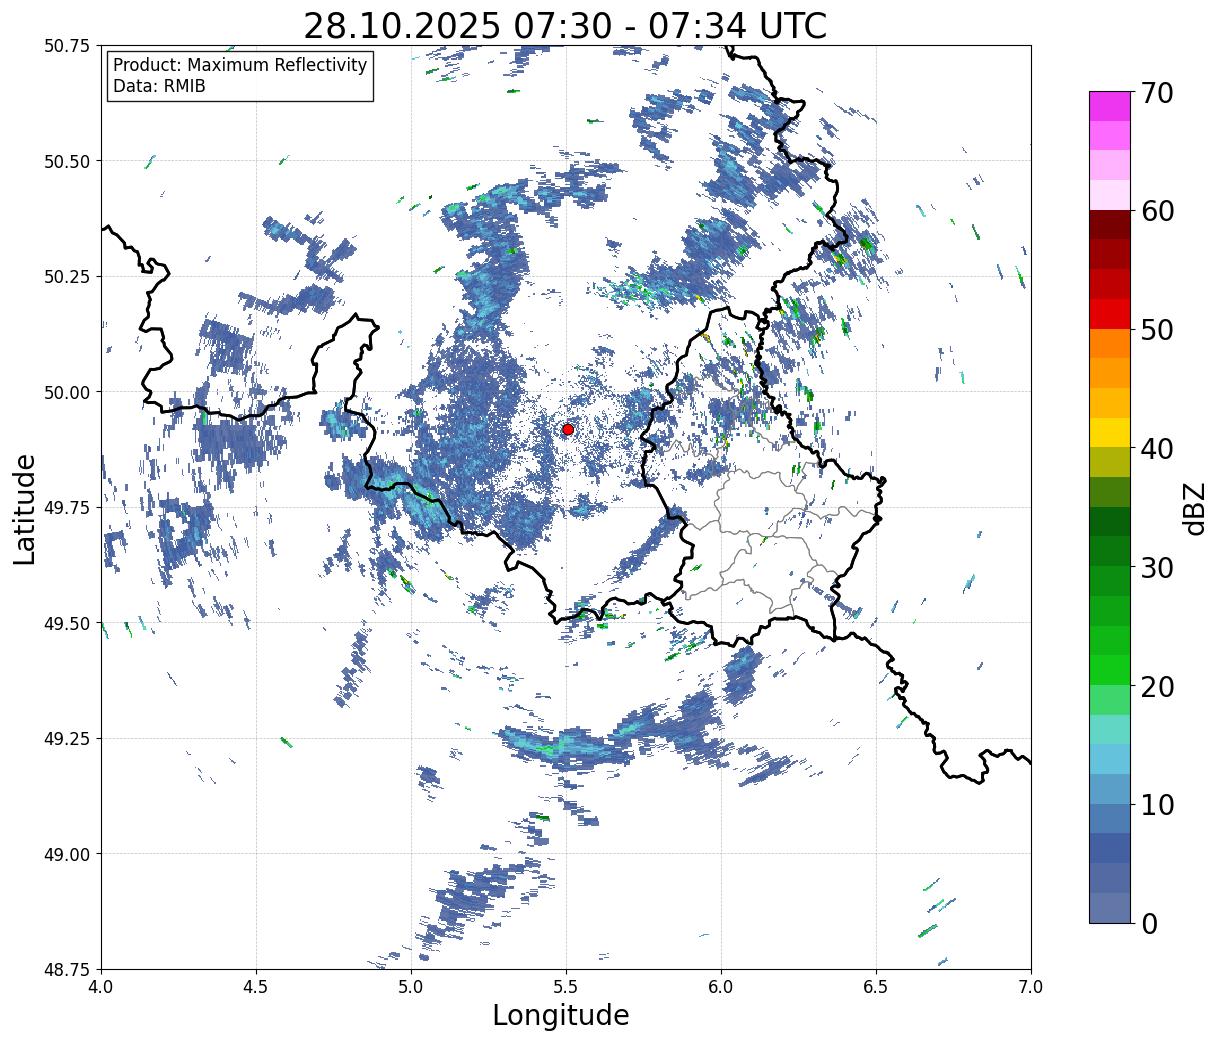This screenshot has height=1040, width=1219.
Task: Click latitude tick label 50.00
Action: click(67, 392)
